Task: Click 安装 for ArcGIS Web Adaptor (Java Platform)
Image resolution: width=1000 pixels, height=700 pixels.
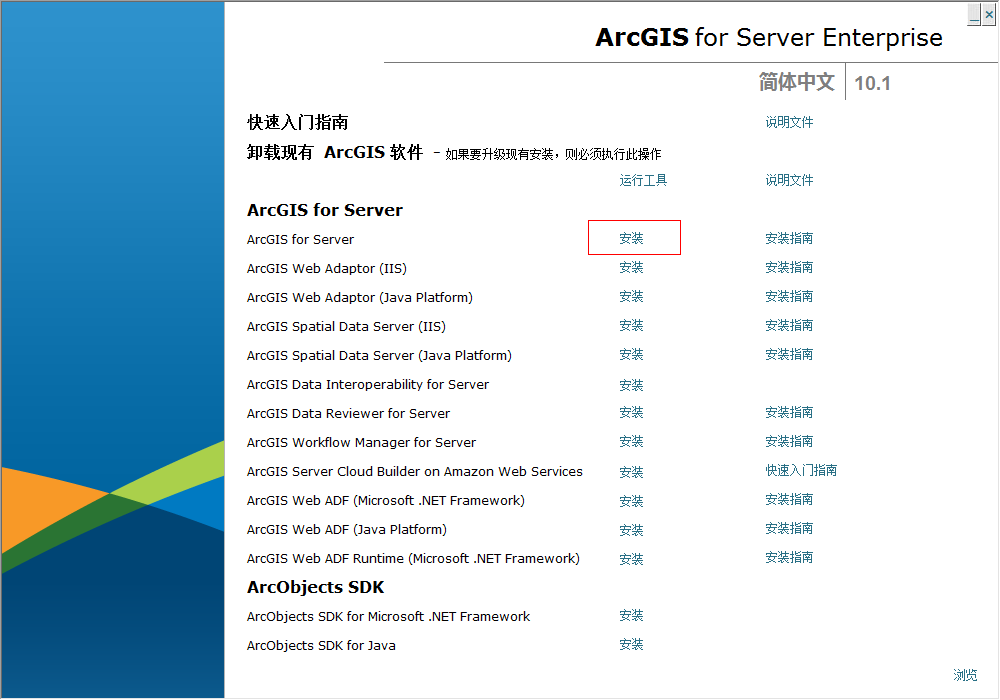Action: pos(631,296)
